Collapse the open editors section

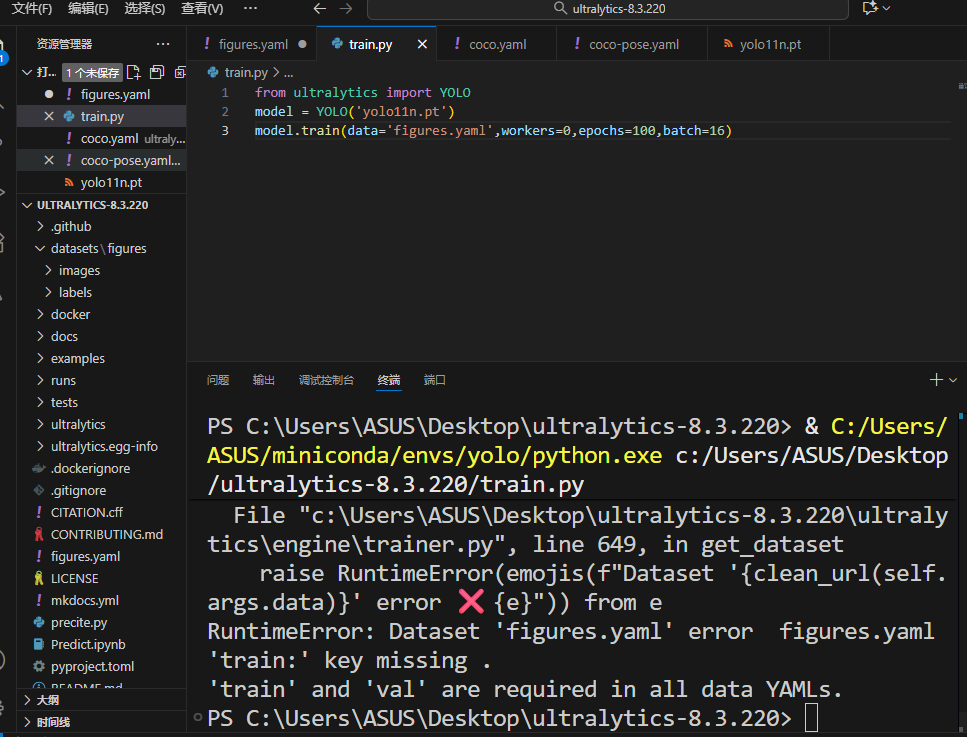point(27,72)
